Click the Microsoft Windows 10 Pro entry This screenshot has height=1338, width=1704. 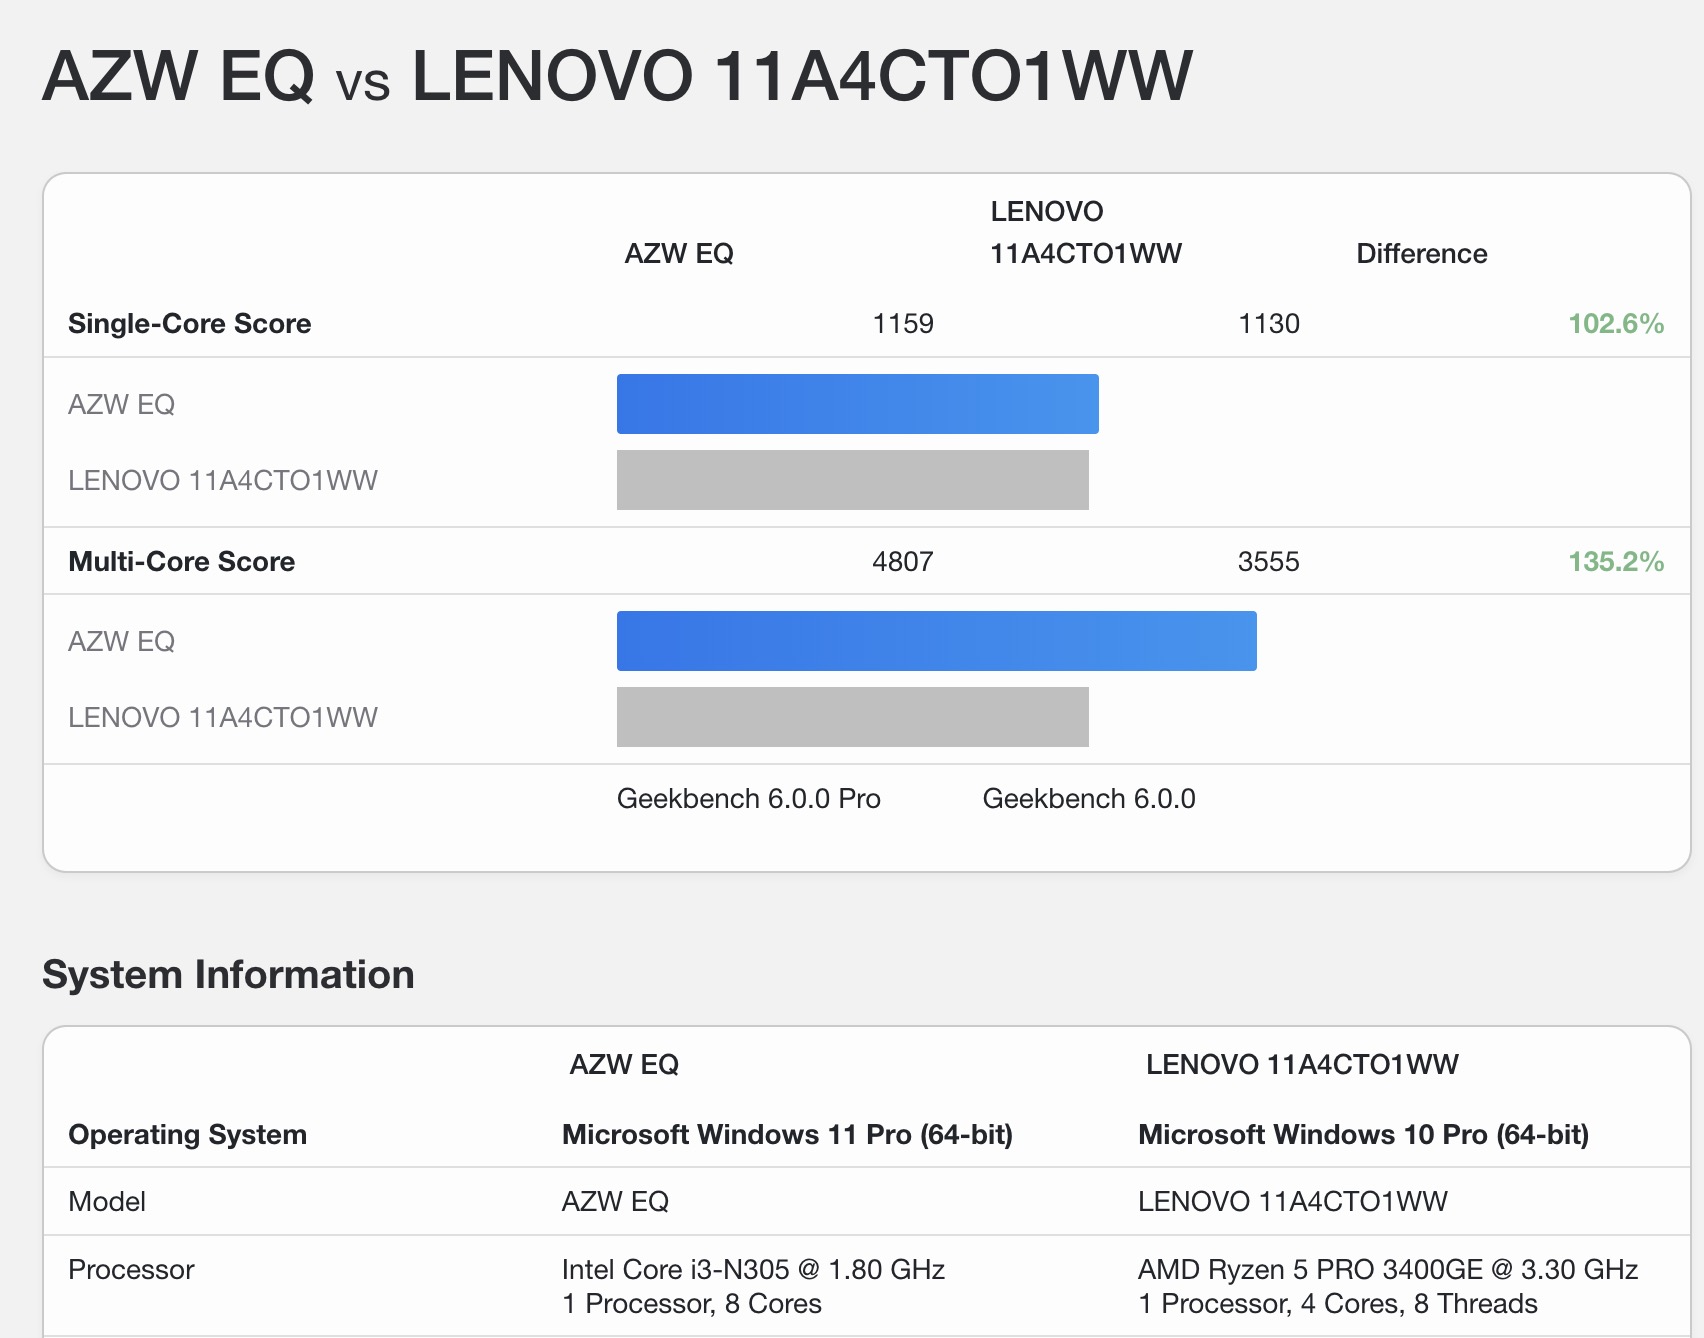click(x=1363, y=1135)
